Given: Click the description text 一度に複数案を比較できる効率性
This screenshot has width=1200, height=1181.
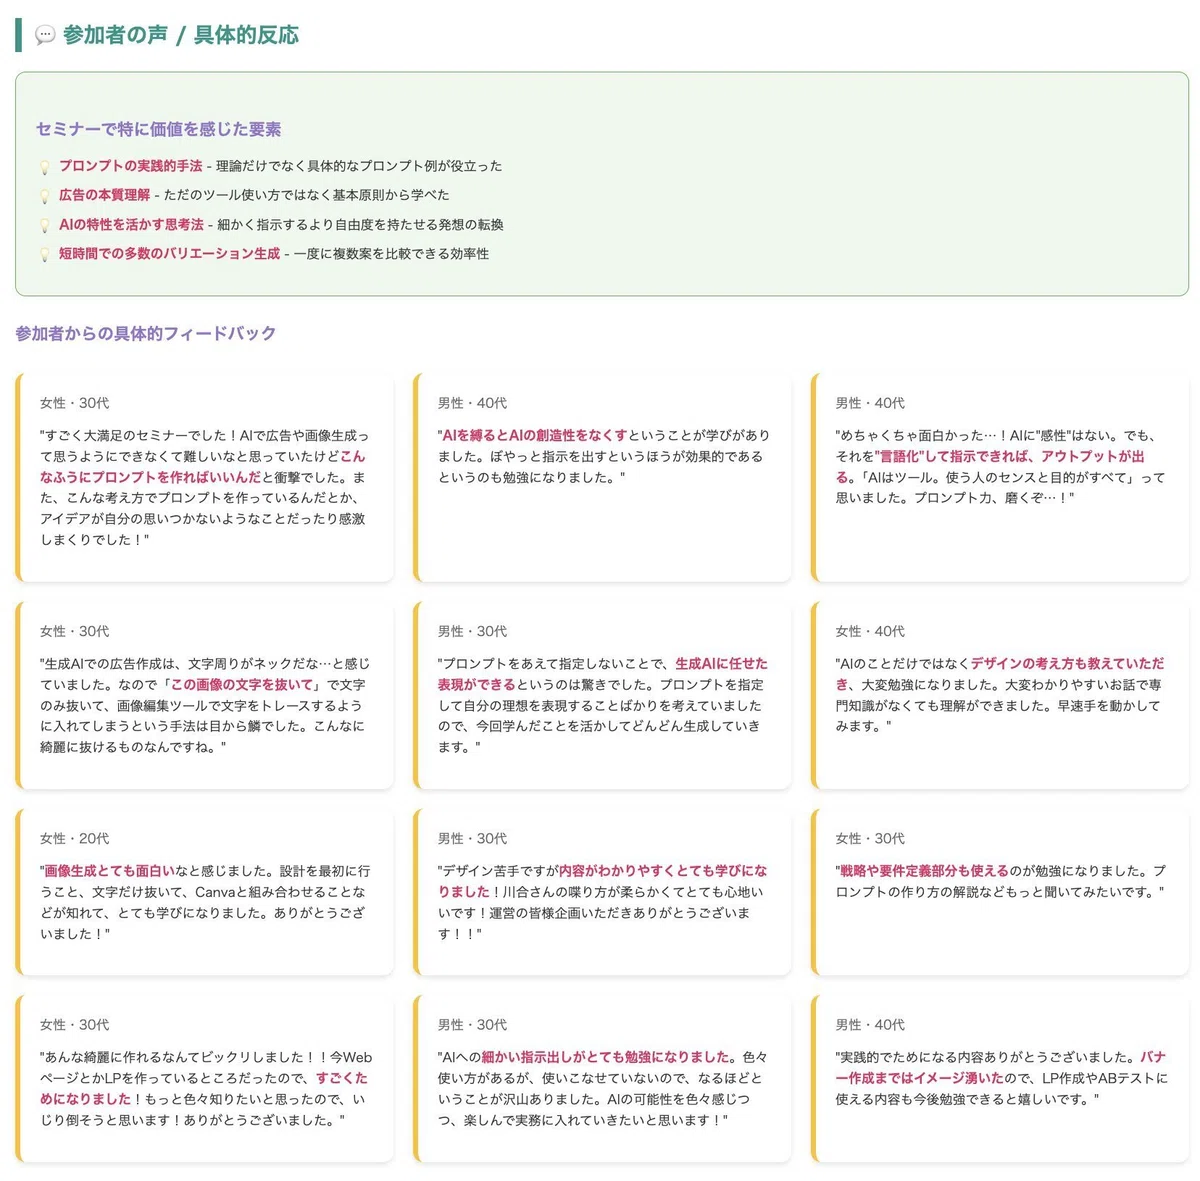Looking at the screenshot, I should coord(392,254).
